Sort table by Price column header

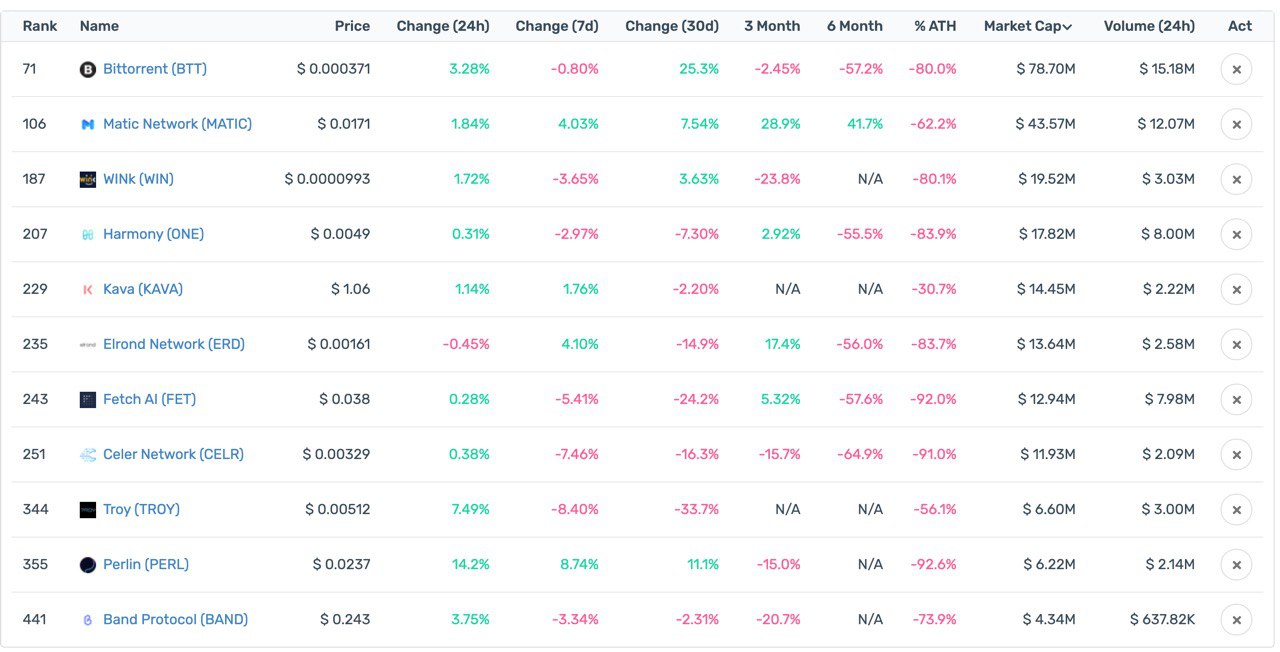pyautogui.click(x=352, y=26)
